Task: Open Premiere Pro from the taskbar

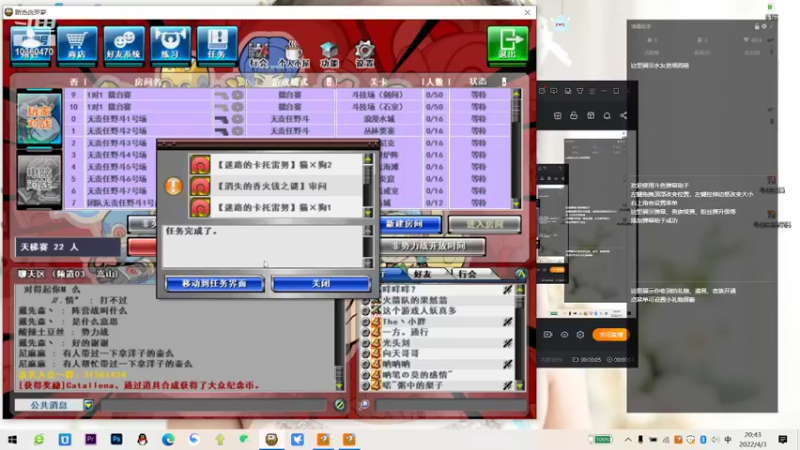Action: pyautogui.click(x=90, y=439)
